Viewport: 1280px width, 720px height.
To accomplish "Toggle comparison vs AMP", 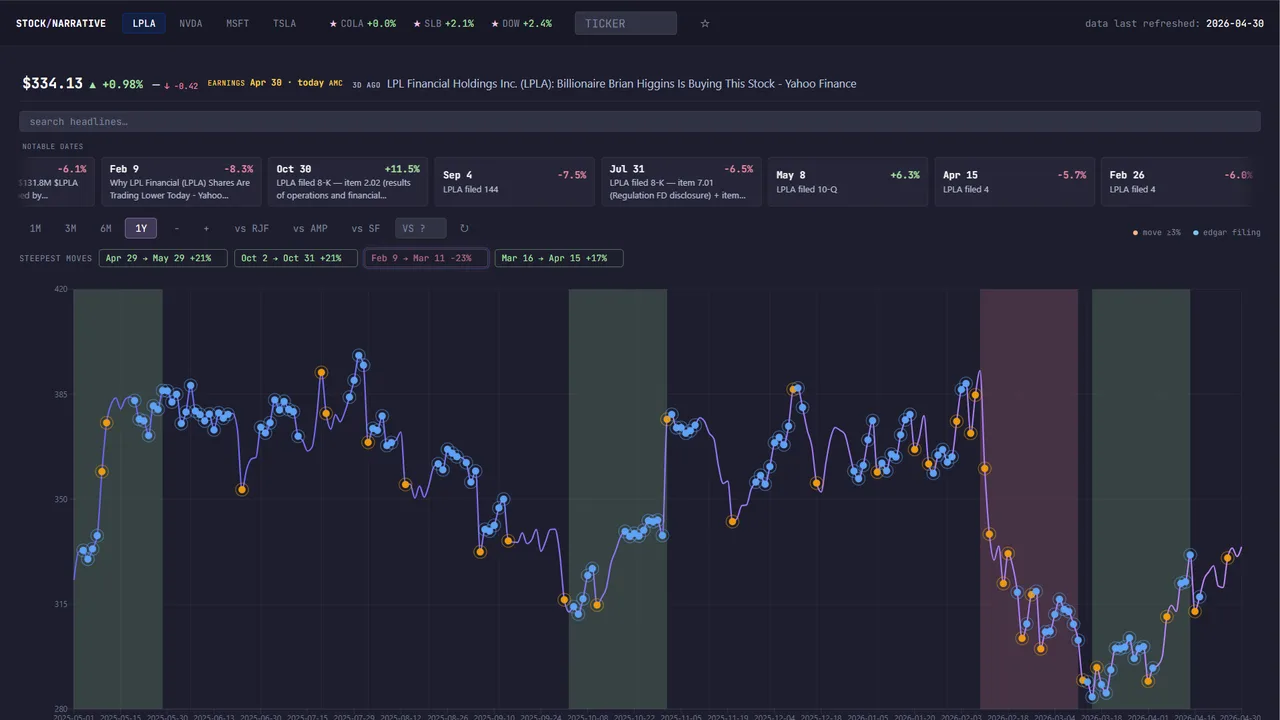I will (310, 229).
